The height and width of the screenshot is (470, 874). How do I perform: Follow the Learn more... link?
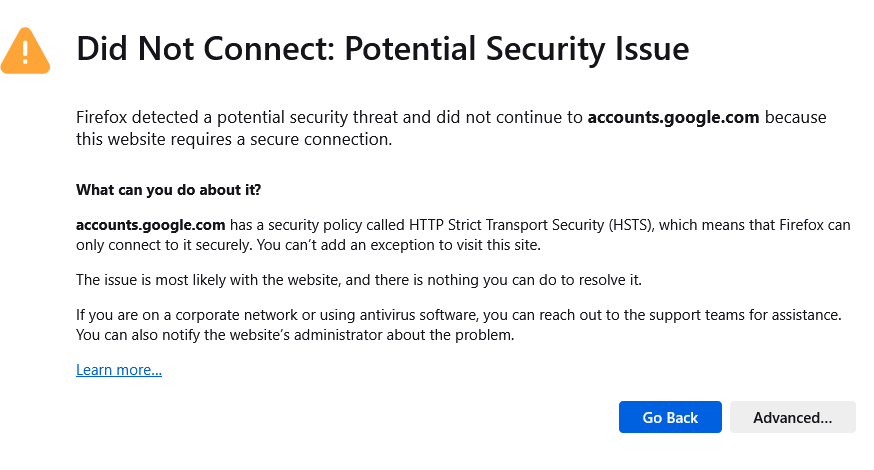[119, 370]
